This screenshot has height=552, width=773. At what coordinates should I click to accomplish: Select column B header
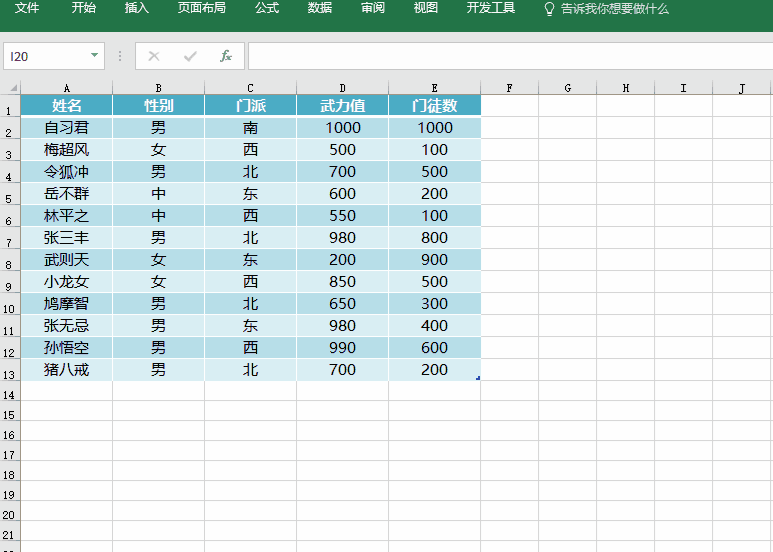pyautogui.click(x=158, y=88)
